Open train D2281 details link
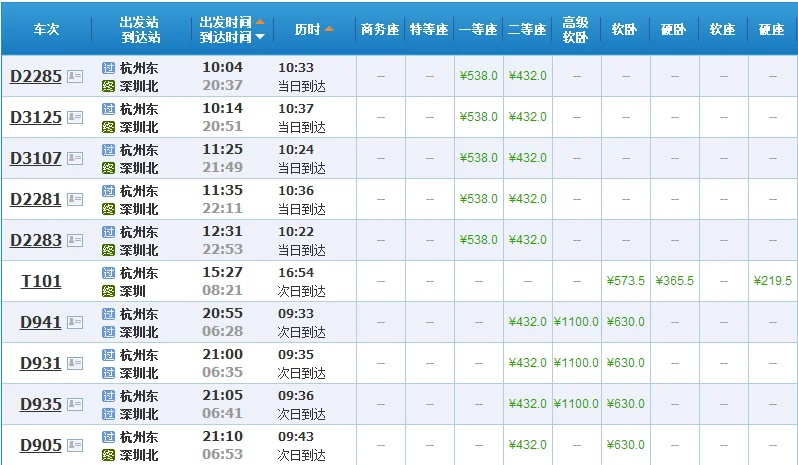 (36, 199)
